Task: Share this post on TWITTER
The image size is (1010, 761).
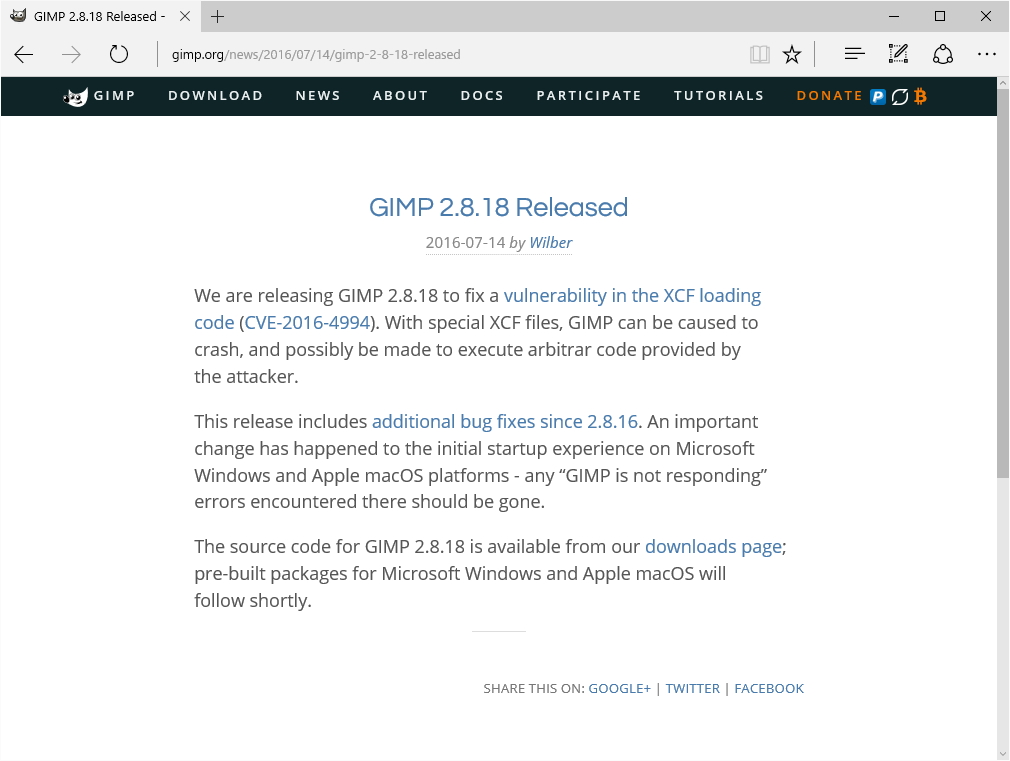Action: tap(692, 689)
